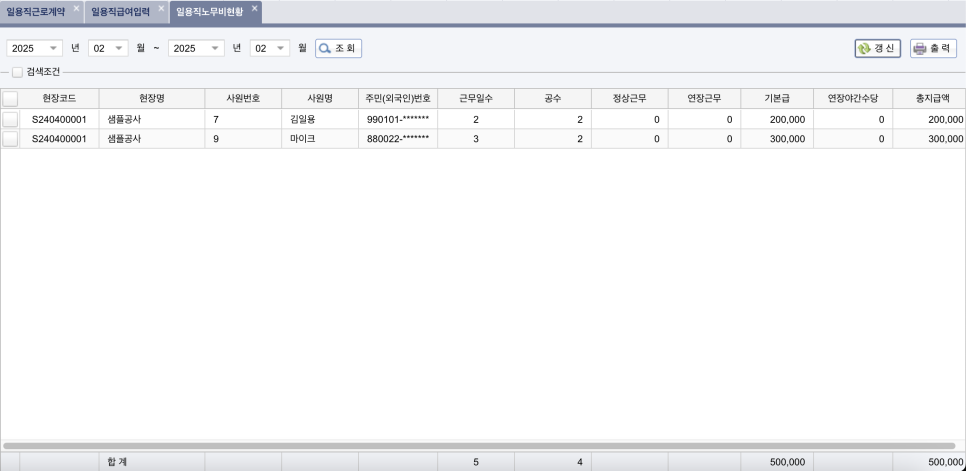
Task: Check the row checkbox for 마이크
Action: tap(10, 139)
